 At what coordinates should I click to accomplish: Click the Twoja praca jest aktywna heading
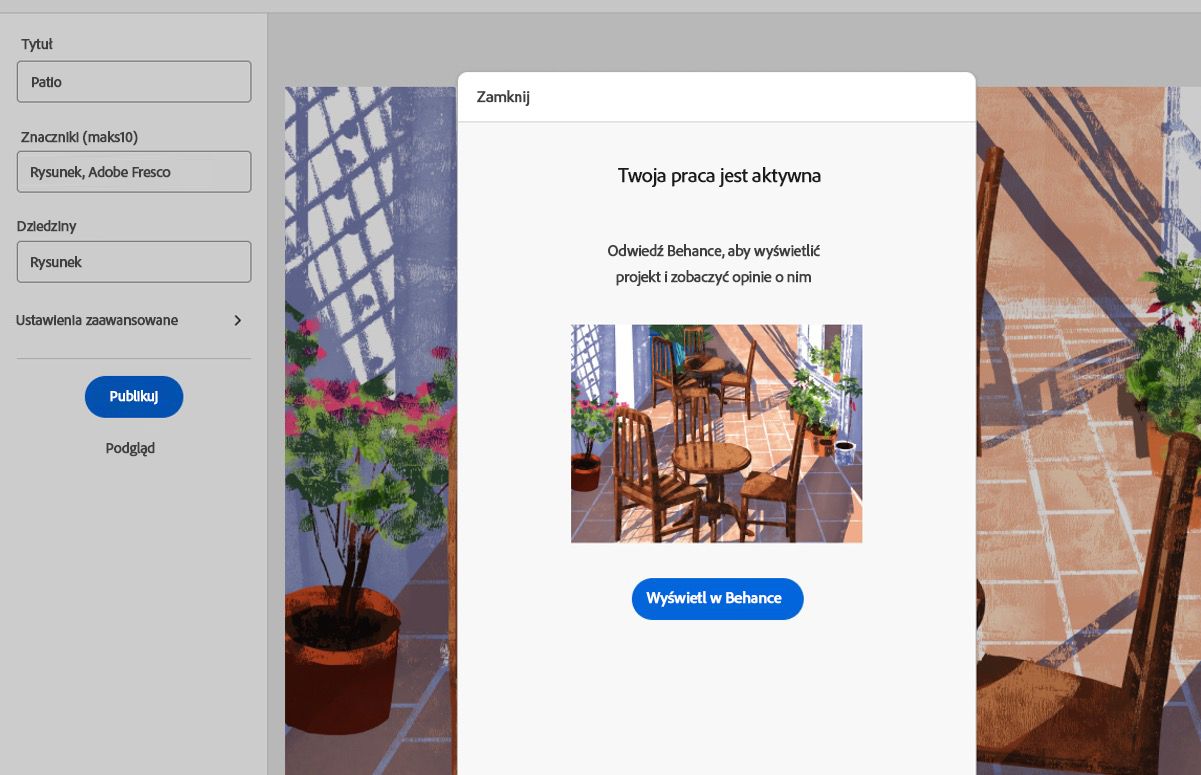point(717,175)
